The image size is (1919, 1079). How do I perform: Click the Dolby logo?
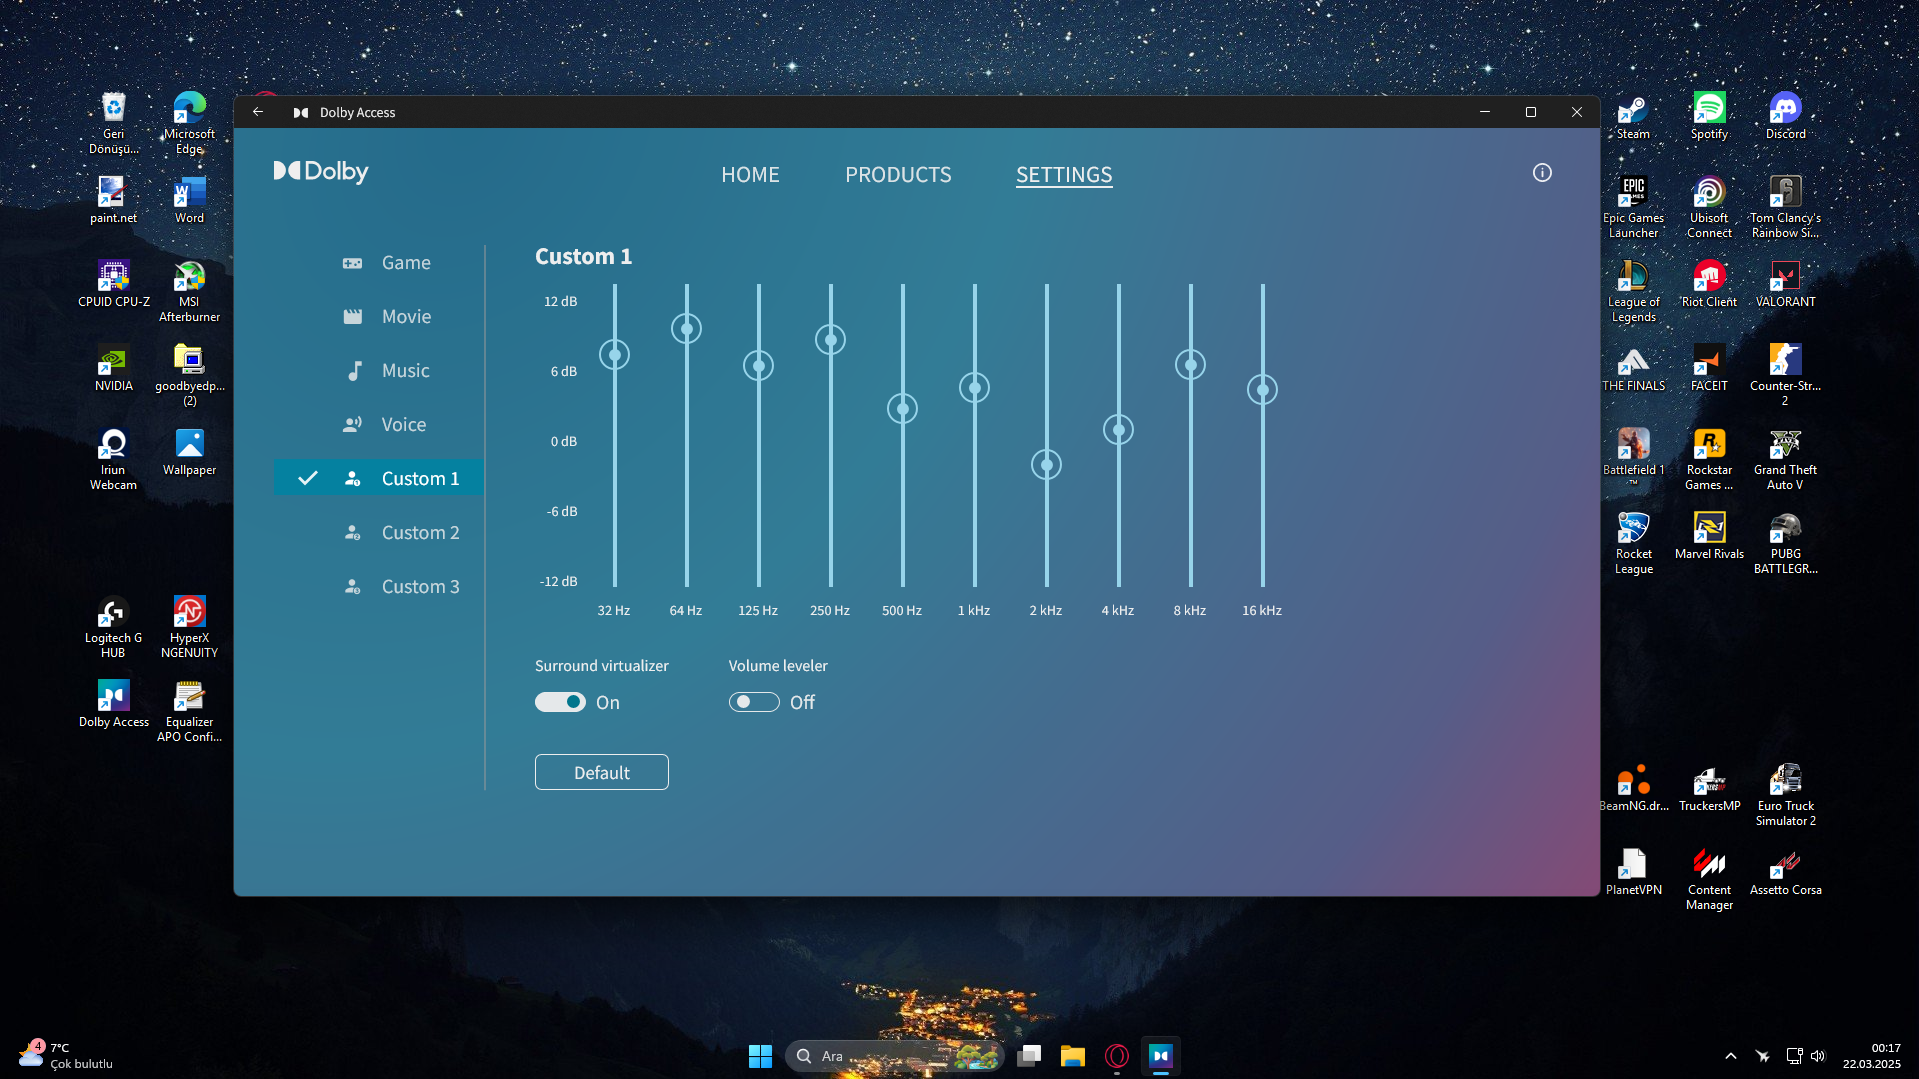pos(321,172)
